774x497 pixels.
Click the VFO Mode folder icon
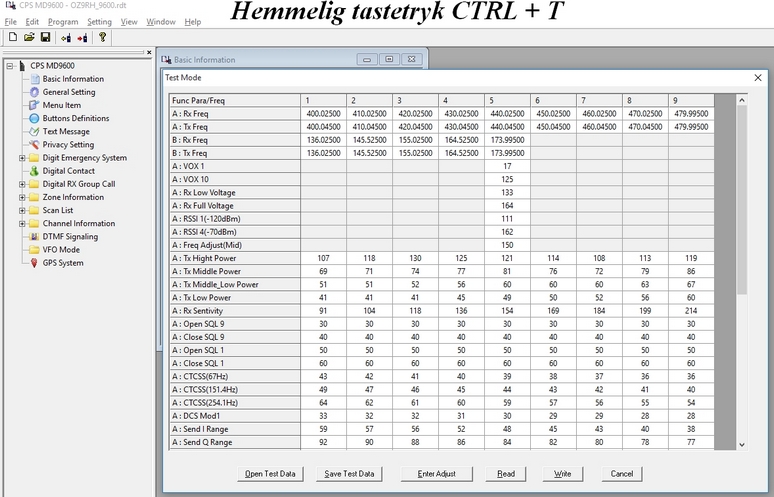click(x=34, y=250)
